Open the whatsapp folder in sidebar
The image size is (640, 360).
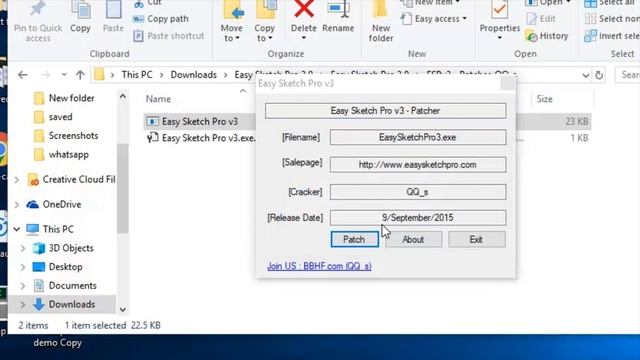[x=69, y=155]
